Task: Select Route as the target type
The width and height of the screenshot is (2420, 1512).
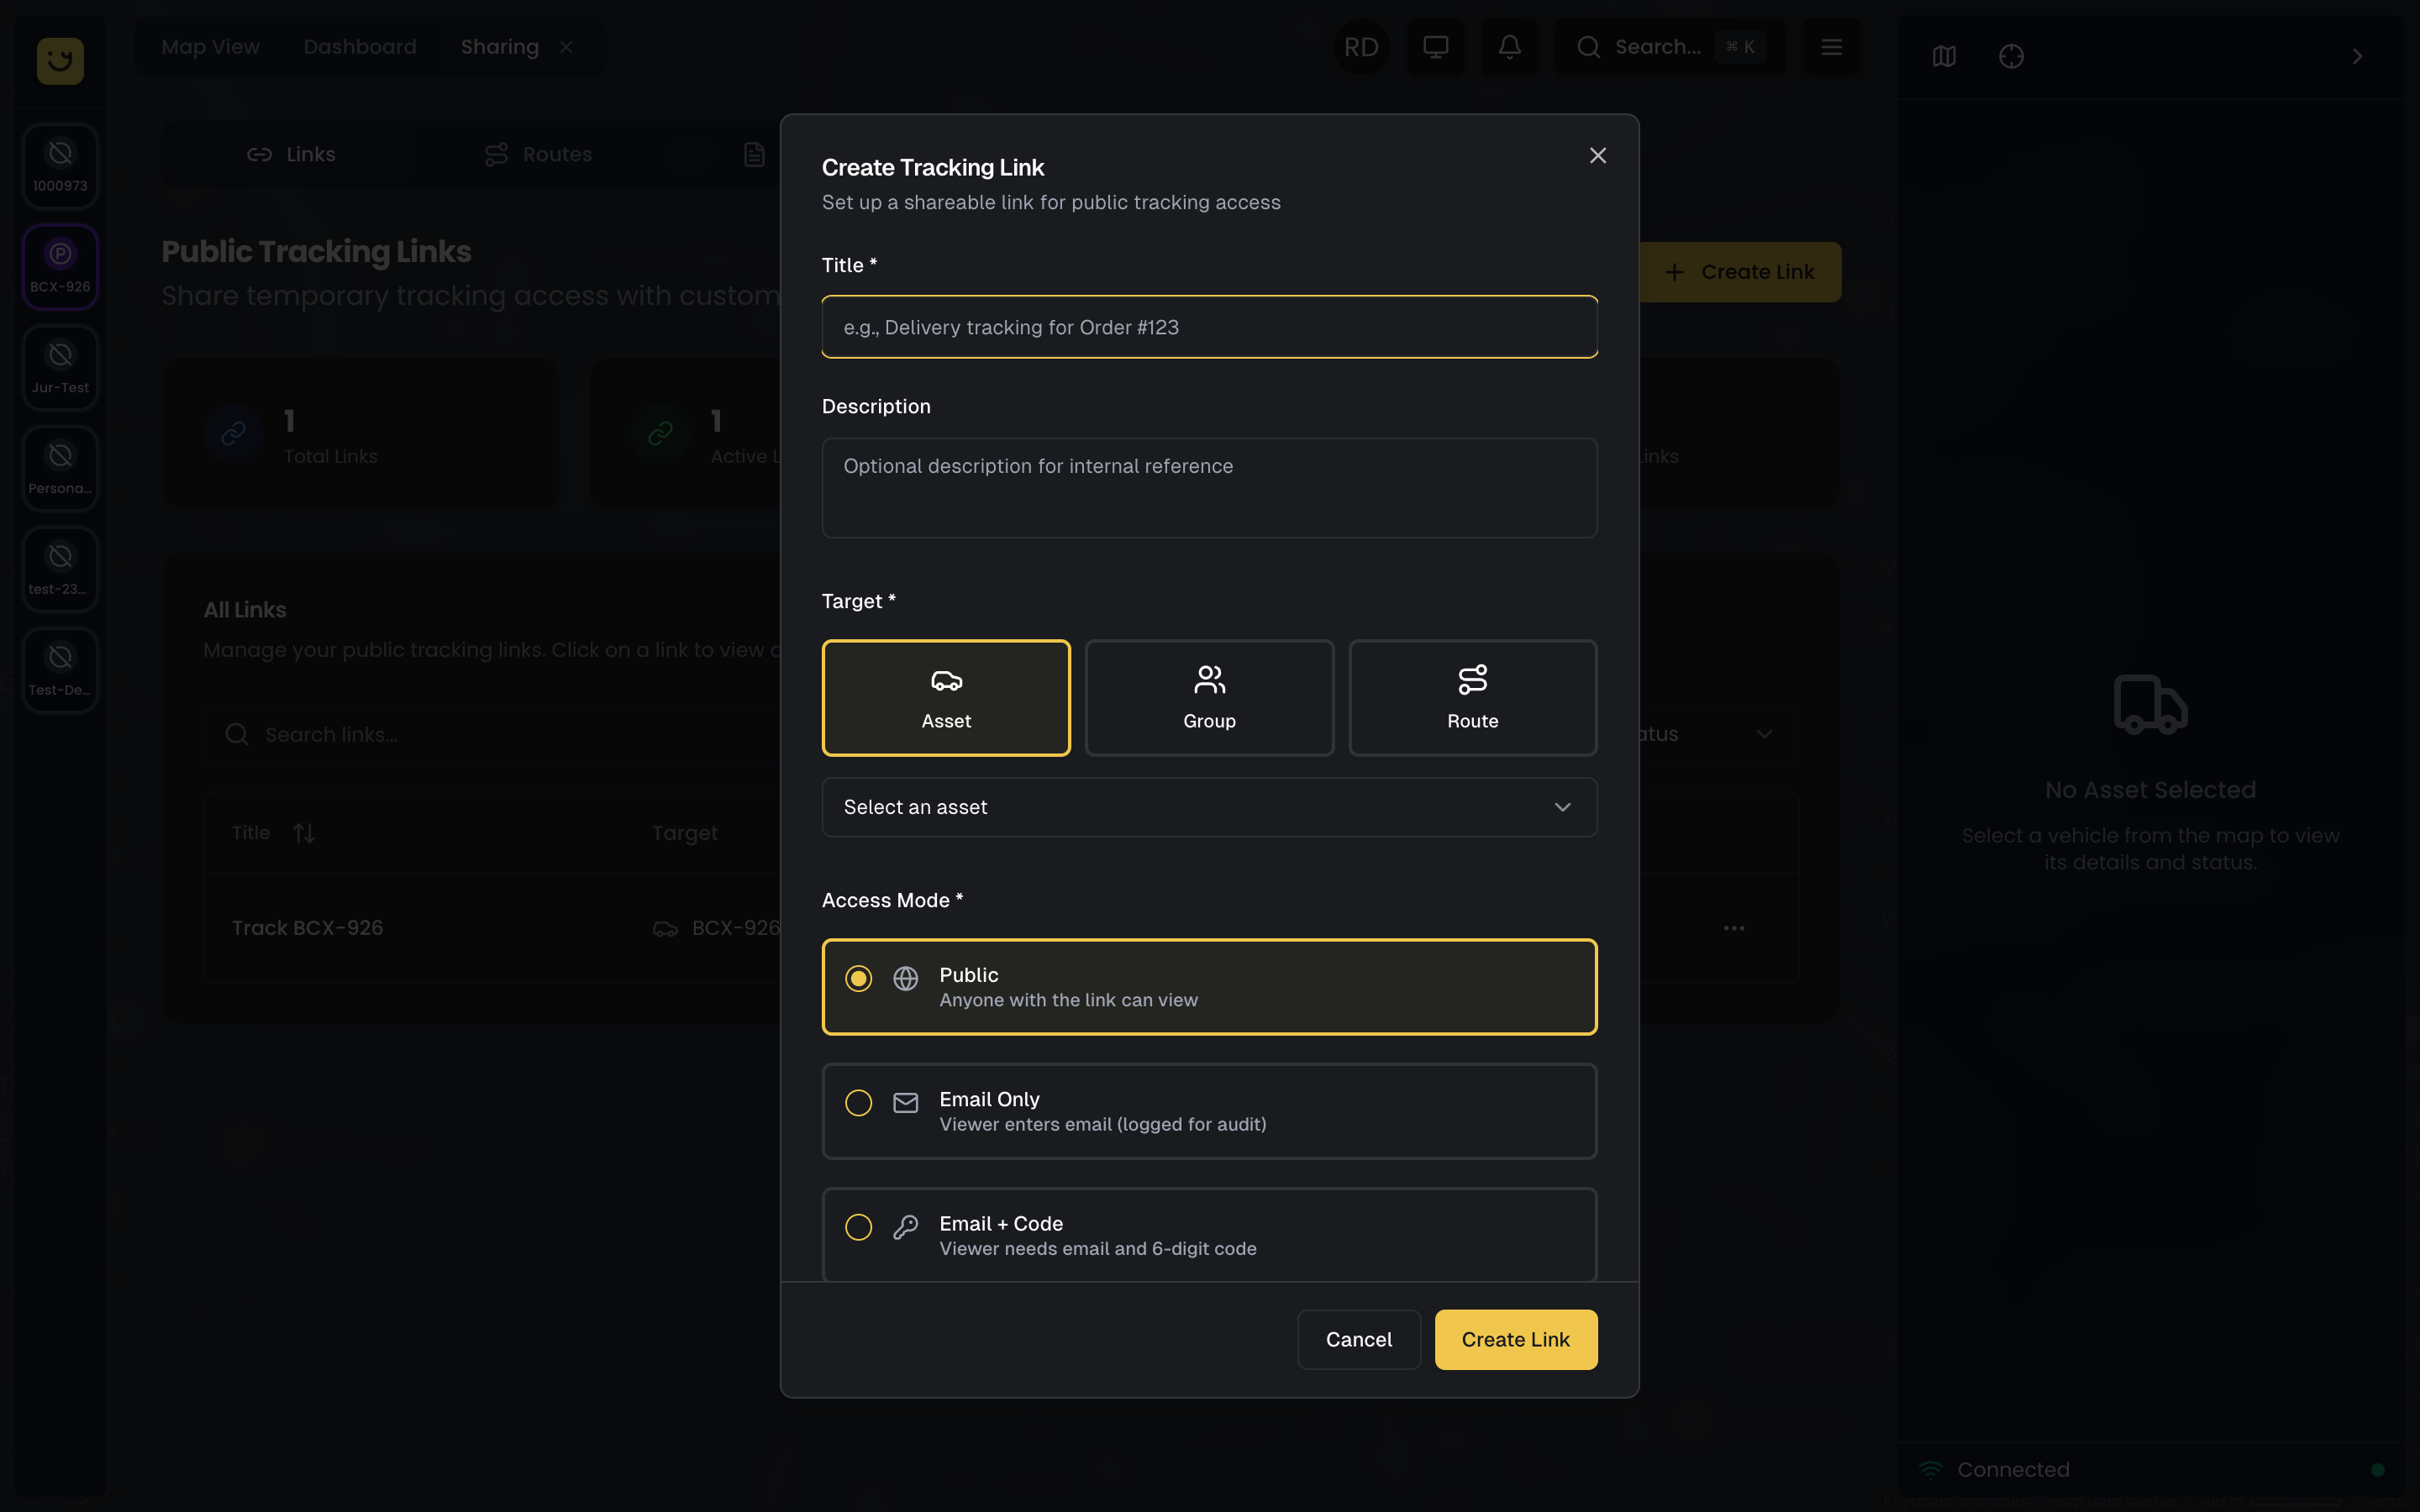Action: click(1472, 698)
